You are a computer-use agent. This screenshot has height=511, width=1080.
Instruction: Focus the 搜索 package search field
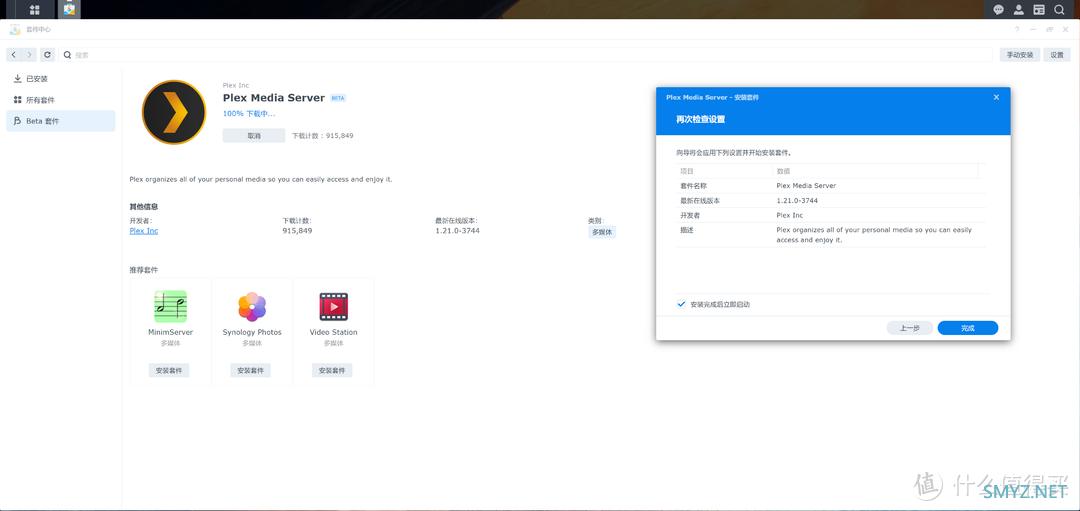pos(526,54)
